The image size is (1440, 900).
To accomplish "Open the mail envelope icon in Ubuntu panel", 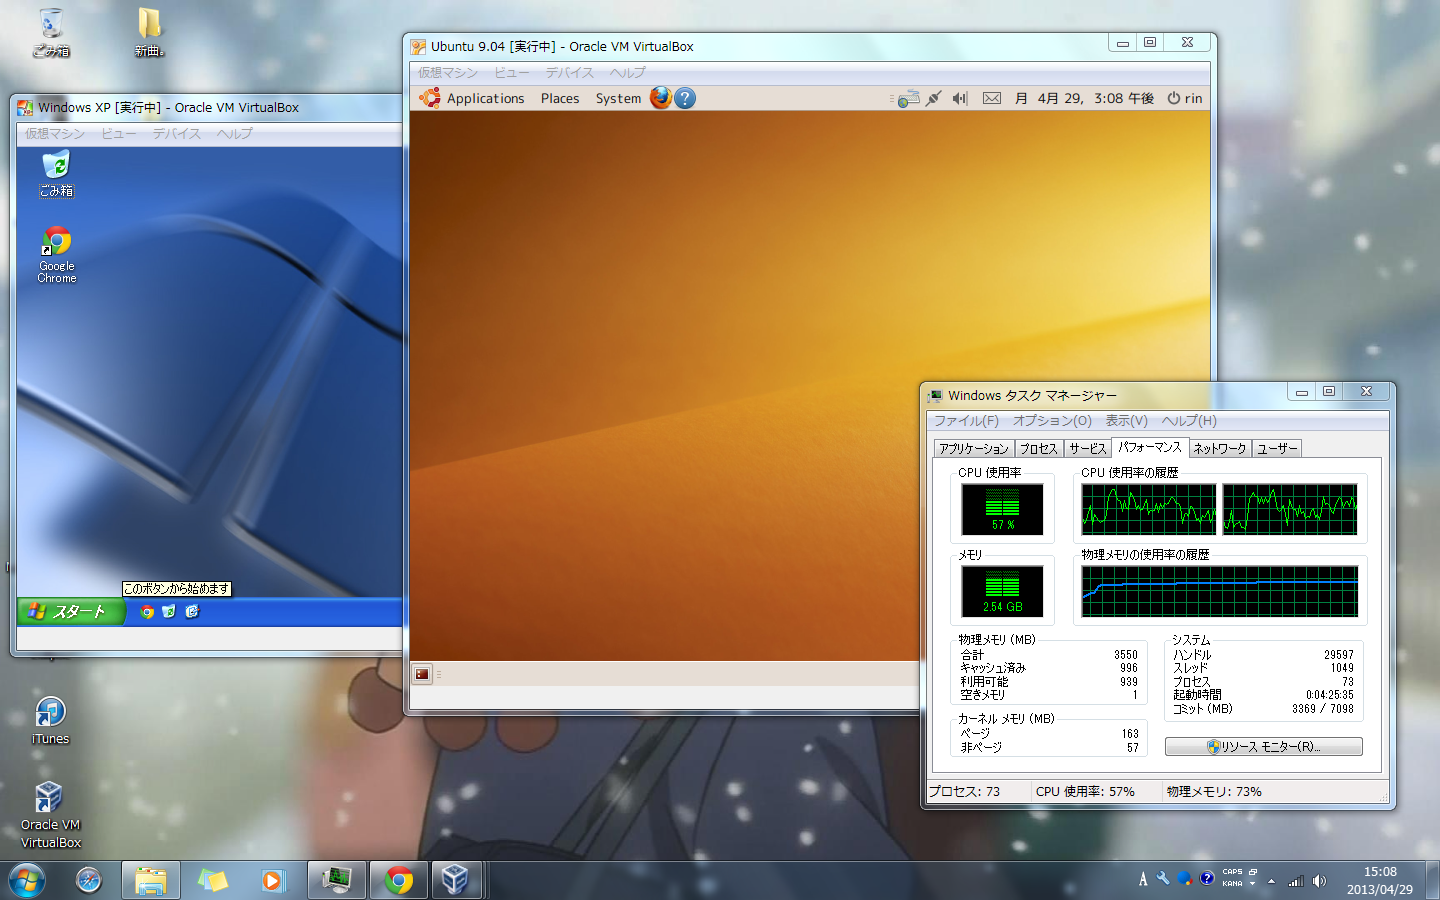I will (991, 98).
